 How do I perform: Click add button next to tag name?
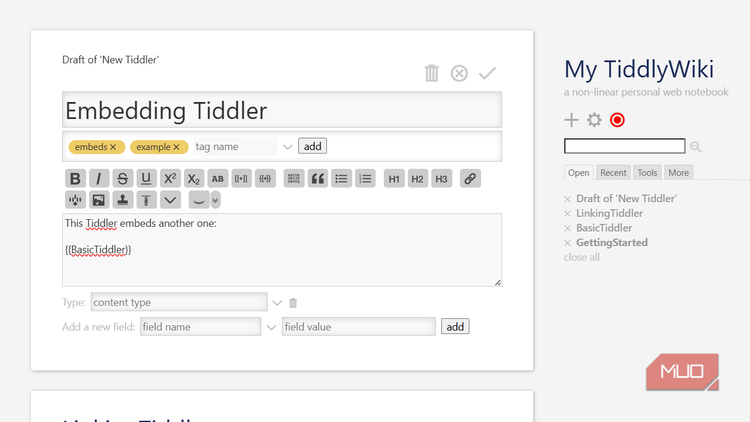pos(312,146)
